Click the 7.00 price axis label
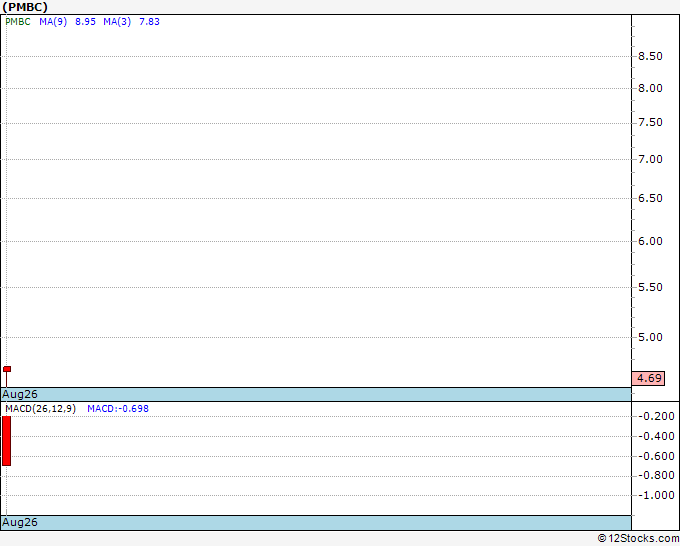 [x=650, y=160]
